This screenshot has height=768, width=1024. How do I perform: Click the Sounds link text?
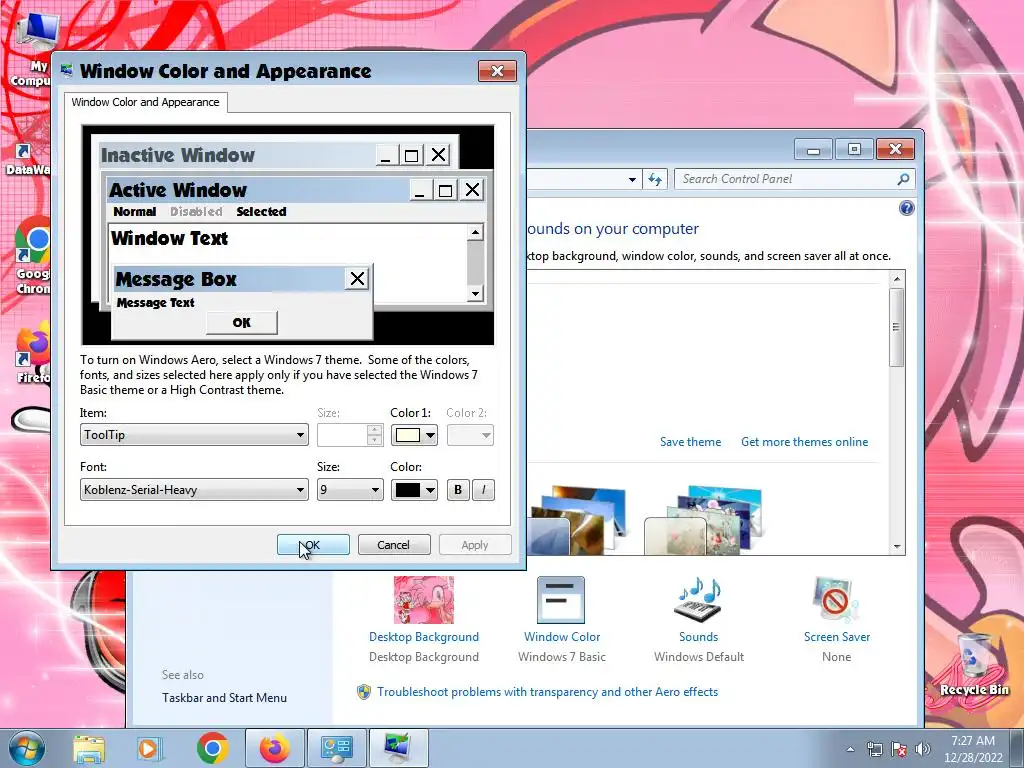(x=698, y=637)
